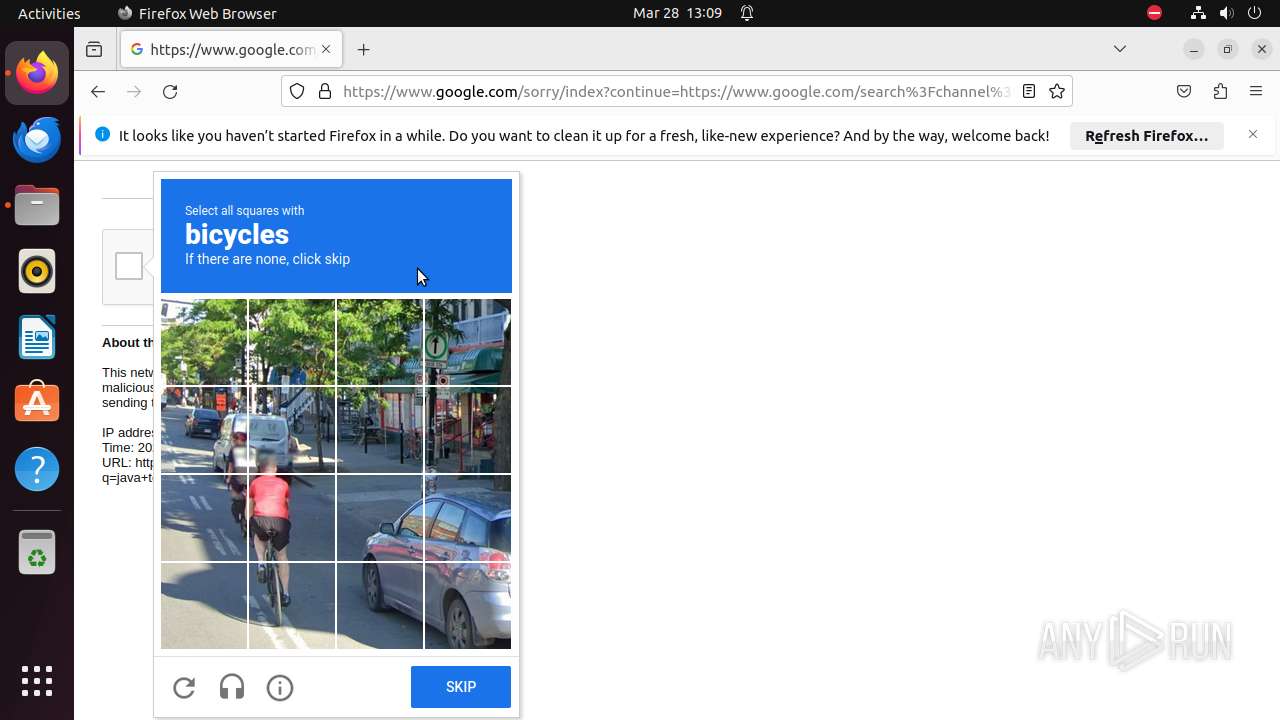Image resolution: width=1280 pixels, height=720 pixels.
Task: Click the red do-not-disturb indicator icon
Action: click(x=1154, y=13)
